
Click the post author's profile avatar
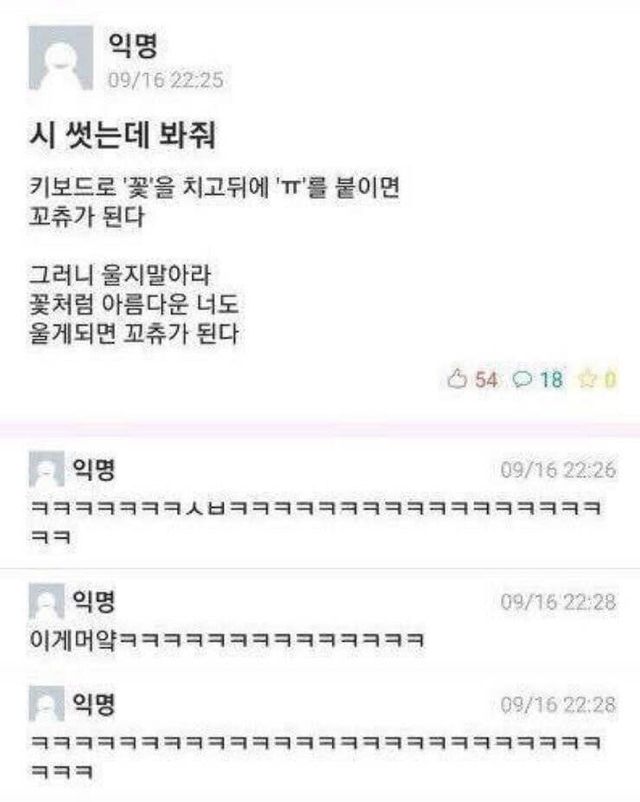(x=61, y=58)
